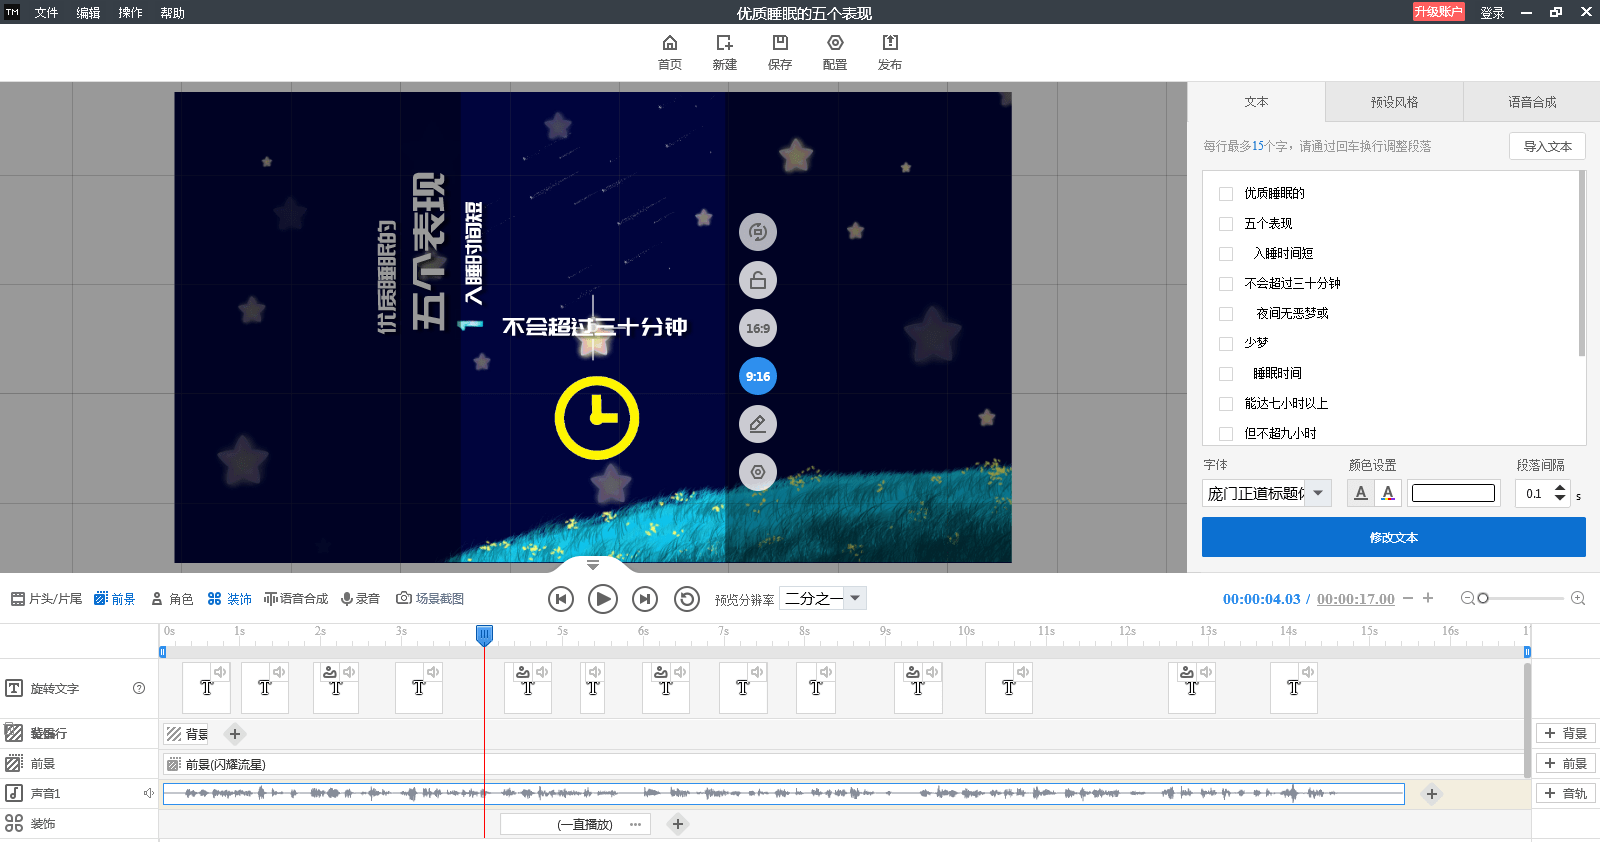Image resolution: width=1600 pixels, height=842 pixels.
Task: Expand the font family dropdown
Action: [x=1318, y=493]
